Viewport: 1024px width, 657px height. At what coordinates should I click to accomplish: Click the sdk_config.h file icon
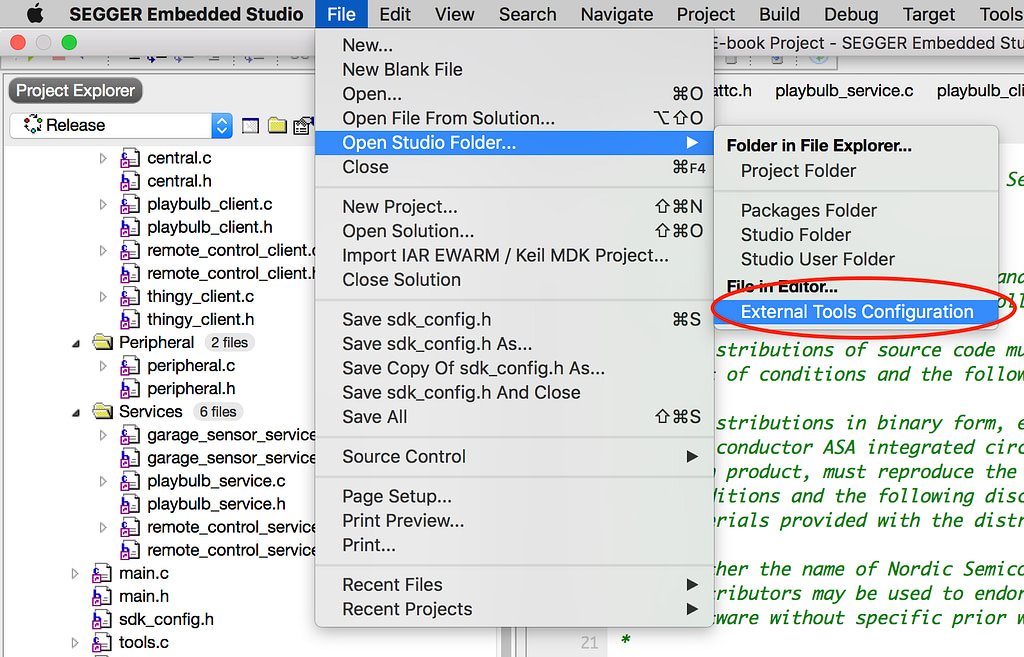pyautogui.click(x=101, y=619)
